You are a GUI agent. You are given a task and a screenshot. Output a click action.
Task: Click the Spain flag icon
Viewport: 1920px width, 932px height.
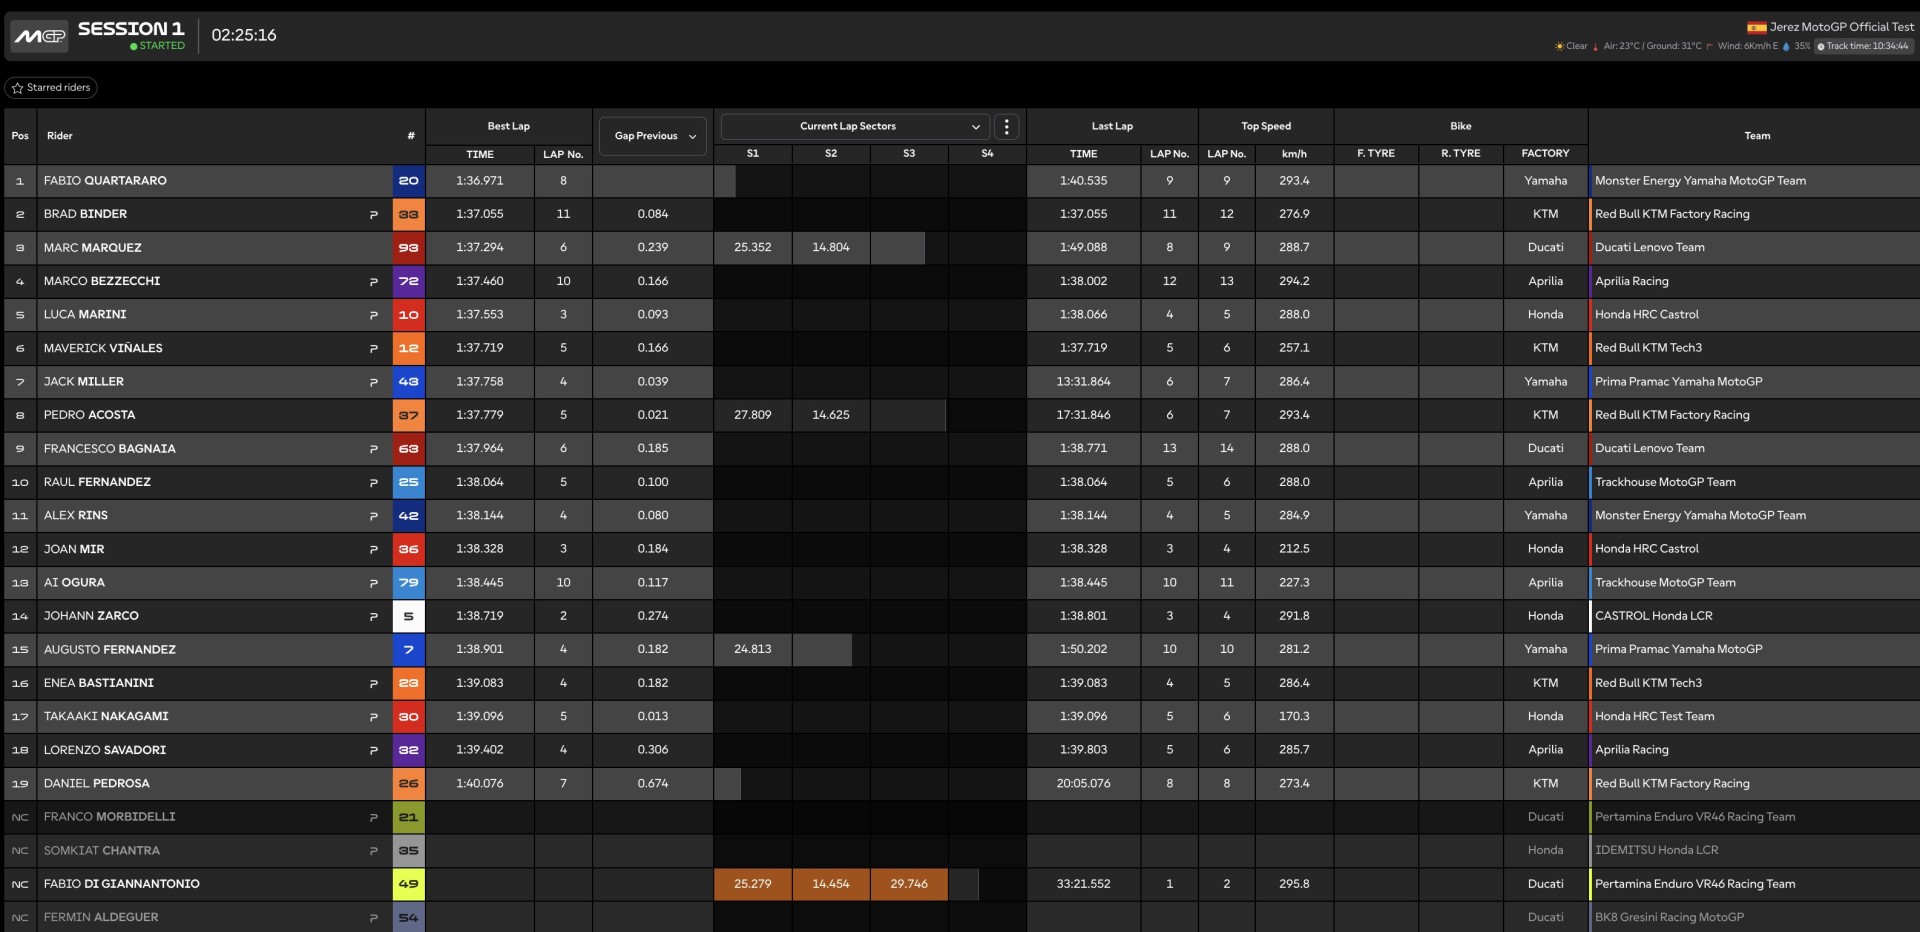coord(1756,27)
